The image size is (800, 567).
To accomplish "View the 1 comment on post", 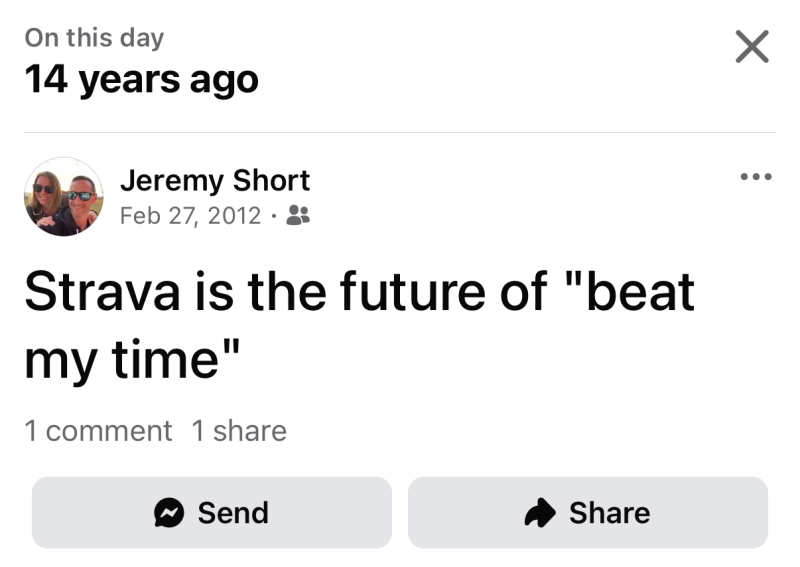I will (x=98, y=431).
